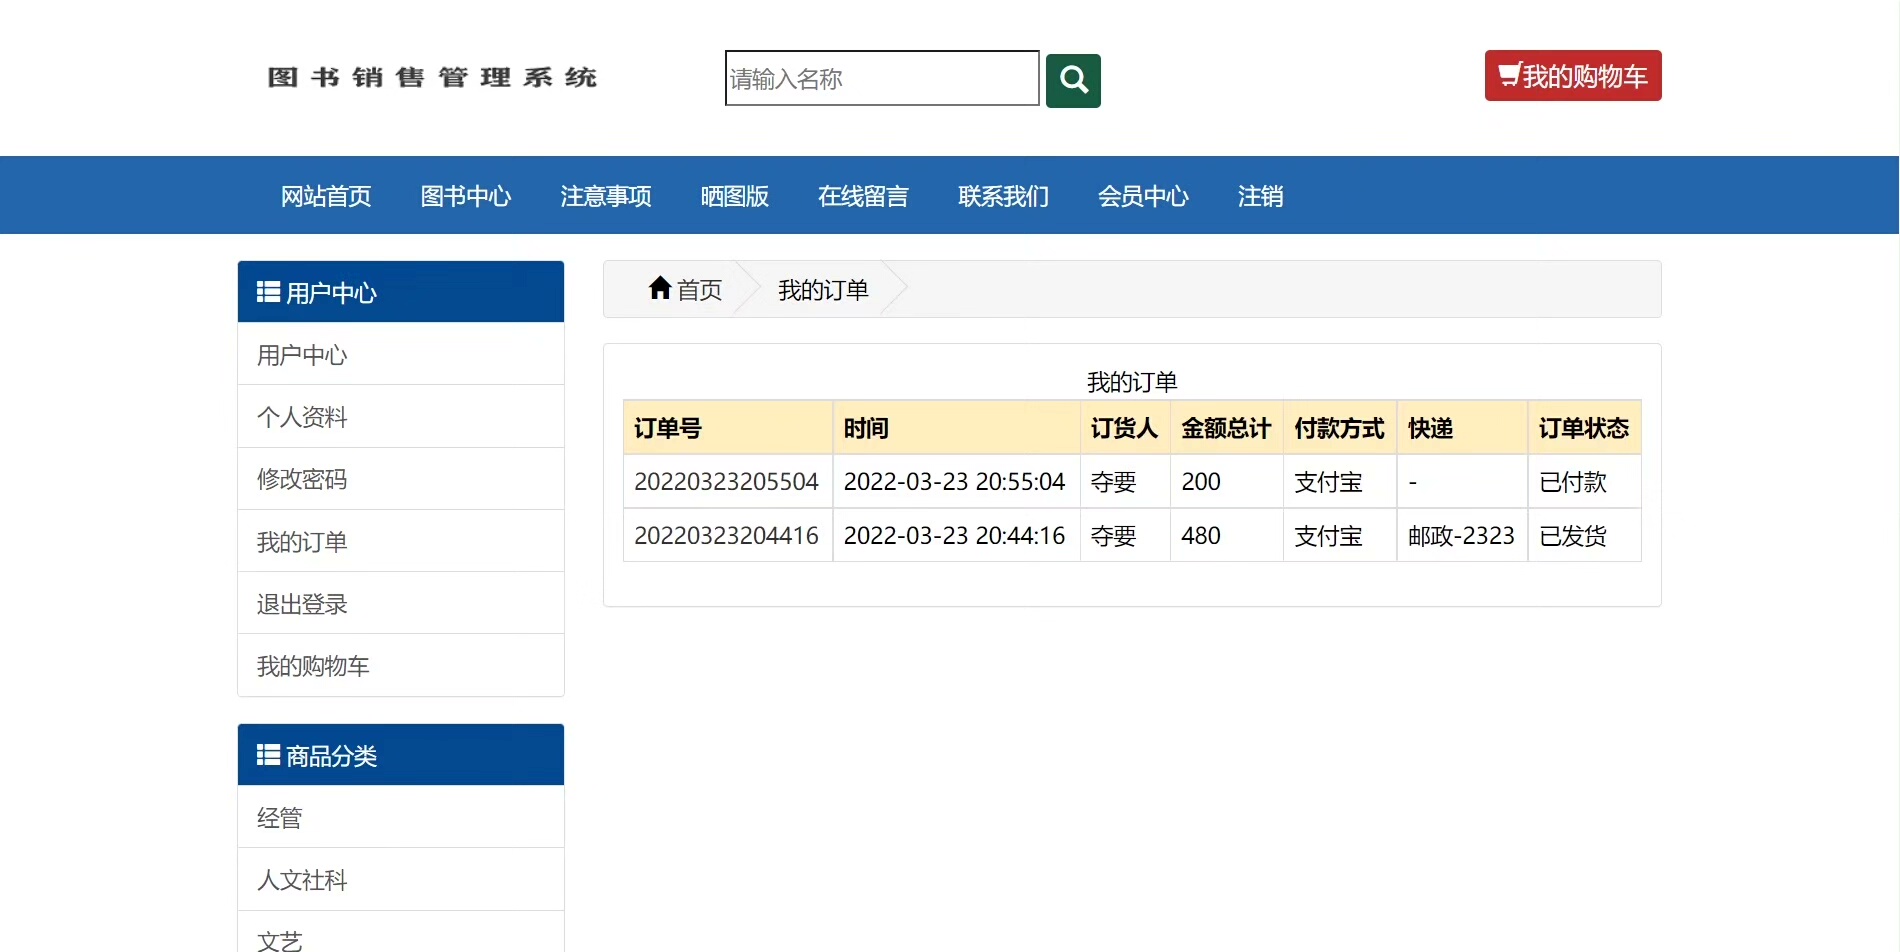This screenshot has width=1900, height=952.
Task: Click the list icon beside 用户中心 header
Action: click(268, 292)
